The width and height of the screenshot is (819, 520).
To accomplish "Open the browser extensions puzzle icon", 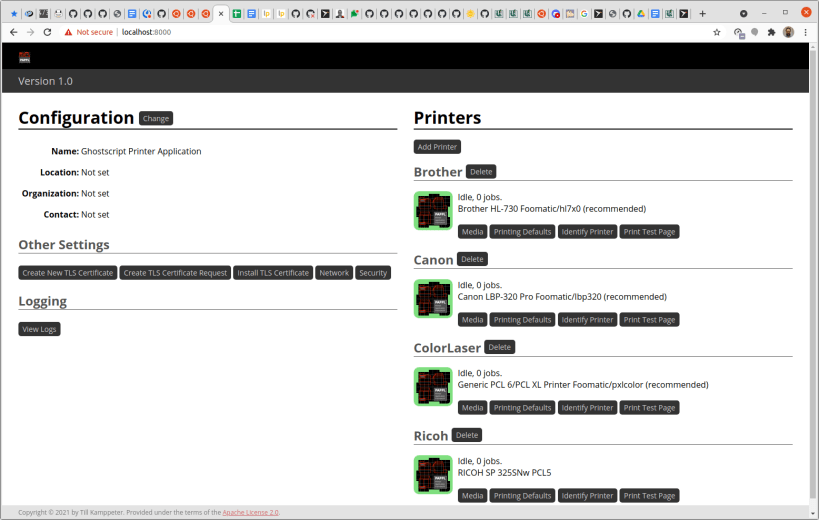I will 771,32.
